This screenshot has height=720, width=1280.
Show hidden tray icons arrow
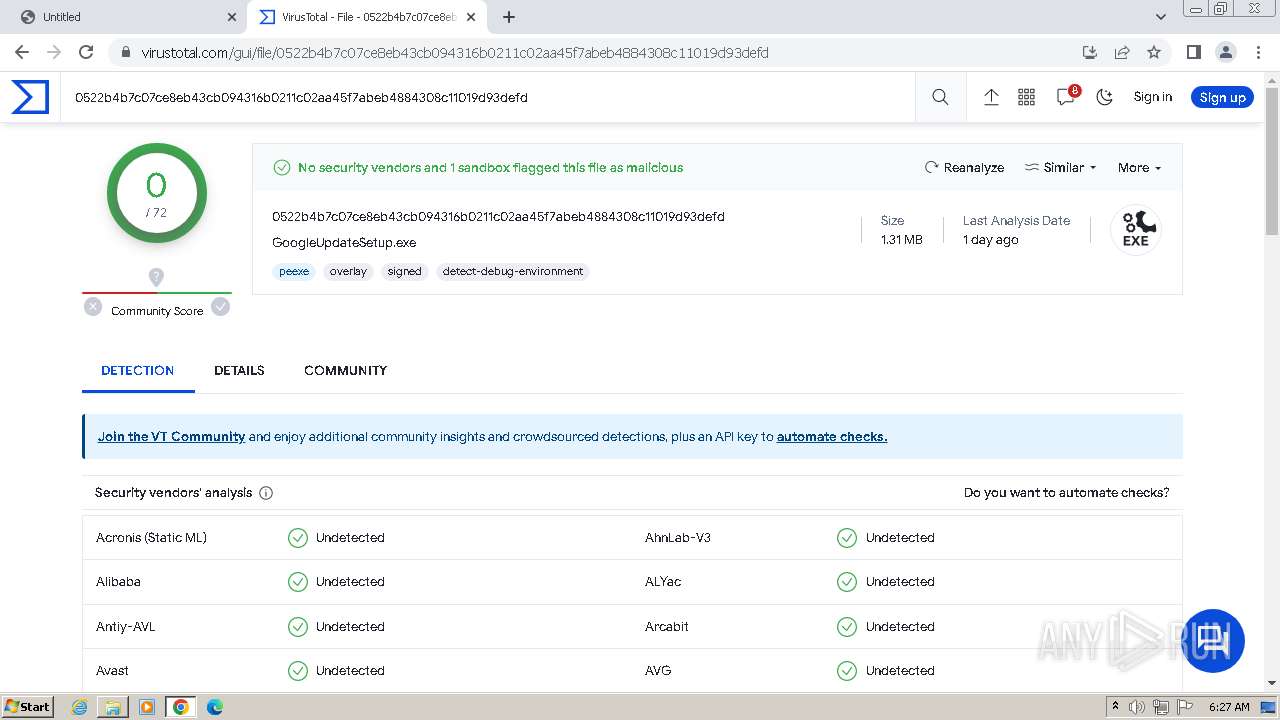[x=1115, y=707]
